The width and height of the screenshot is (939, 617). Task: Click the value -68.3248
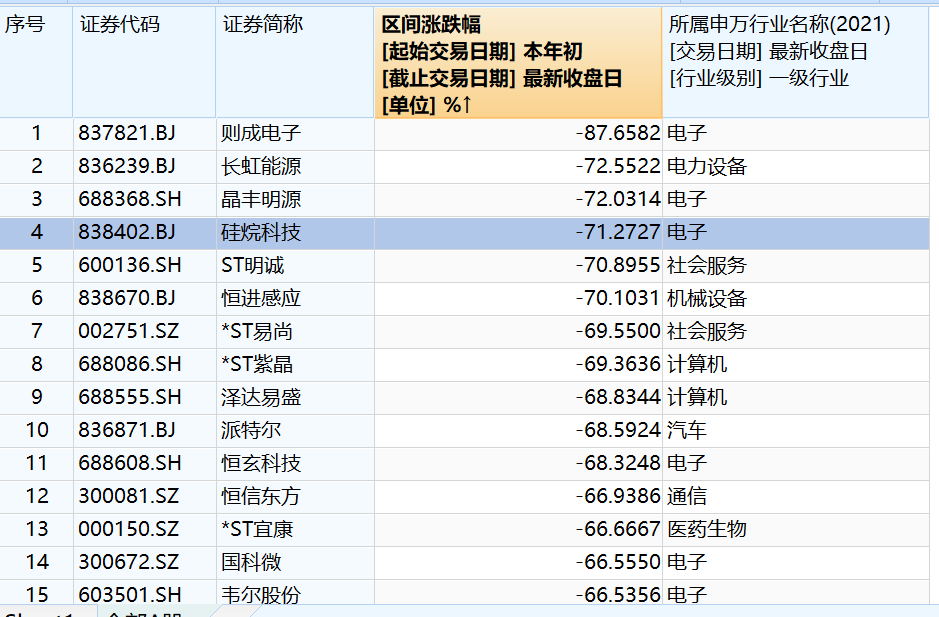pyautogui.click(x=618, y=462)
